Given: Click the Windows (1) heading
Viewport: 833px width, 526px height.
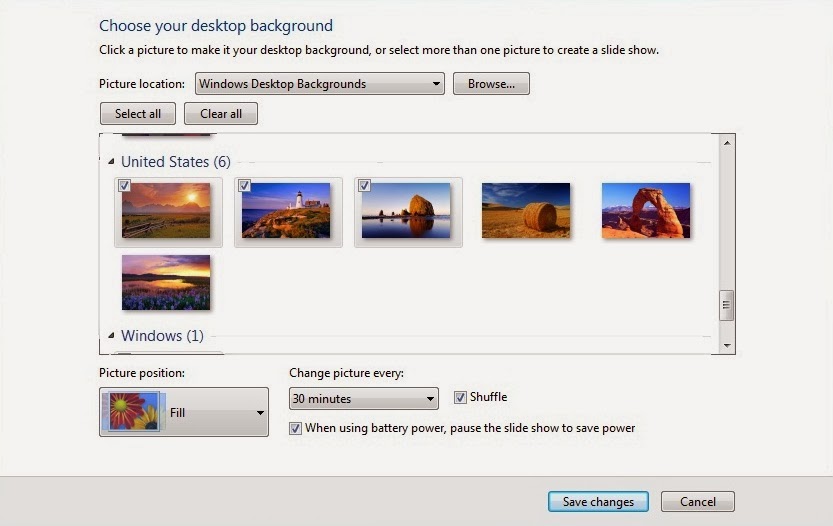Looking at the screenshot, I should [163, 336].
